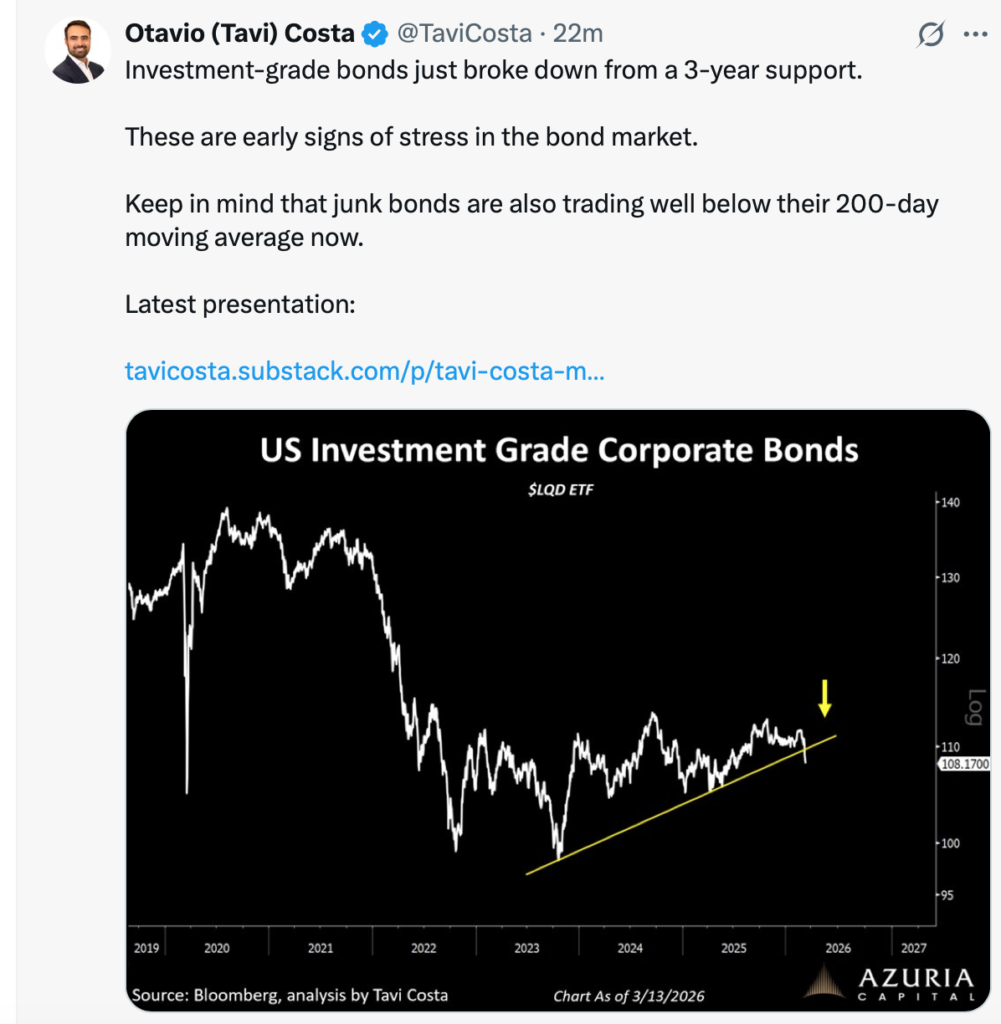Viewport: 1001px width, 1024px height.
Task: Open the three-dot more options menu
Action: point(974,34)
